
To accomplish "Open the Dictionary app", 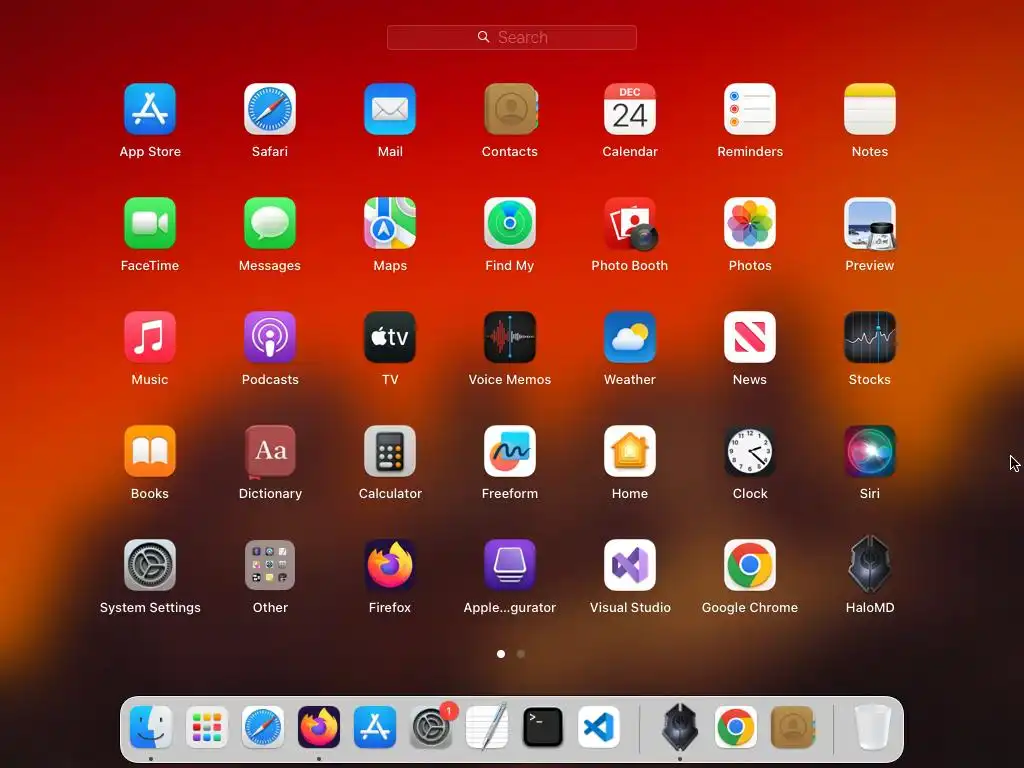I will coord(270,451).
